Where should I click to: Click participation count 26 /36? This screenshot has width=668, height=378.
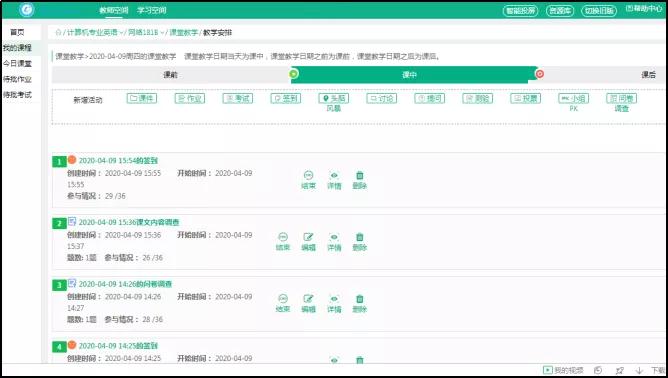153,258
